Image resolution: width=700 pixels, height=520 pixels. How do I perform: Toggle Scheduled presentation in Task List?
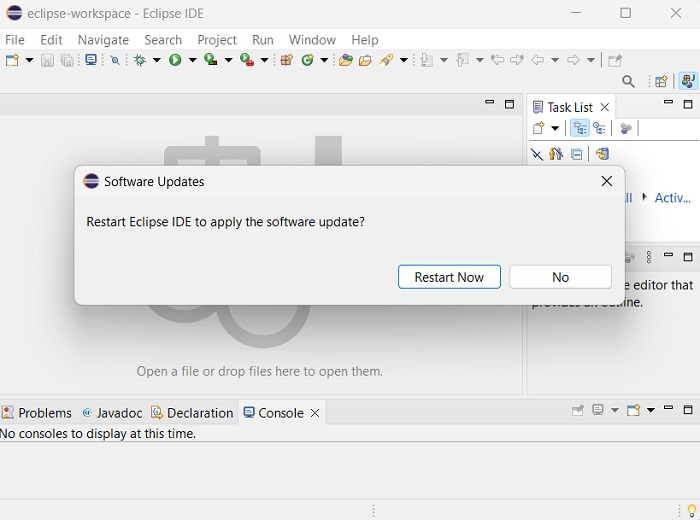(599, 128)
